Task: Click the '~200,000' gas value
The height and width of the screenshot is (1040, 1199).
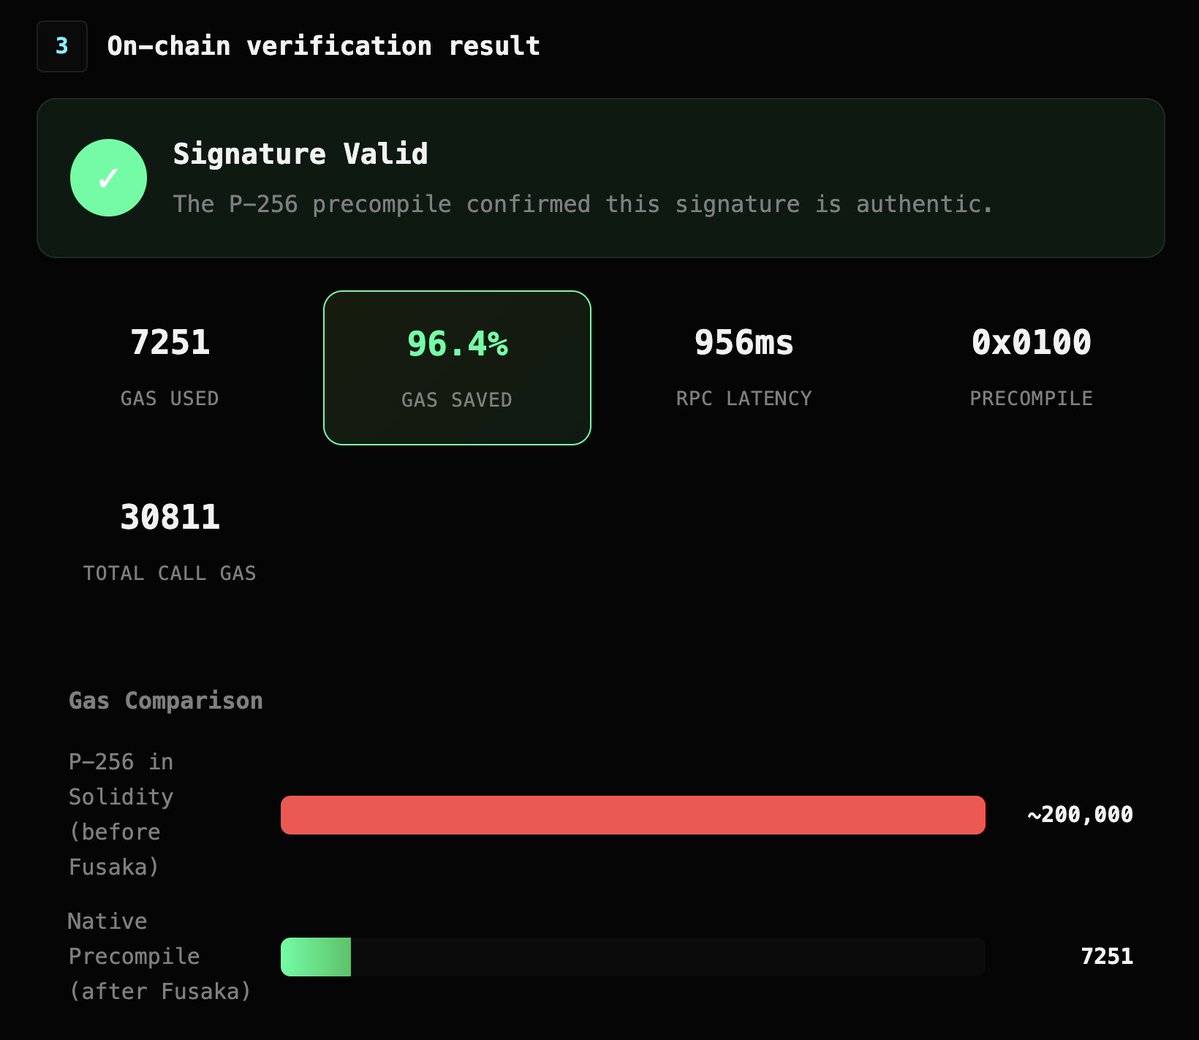Action: [x=1080, y=814]
